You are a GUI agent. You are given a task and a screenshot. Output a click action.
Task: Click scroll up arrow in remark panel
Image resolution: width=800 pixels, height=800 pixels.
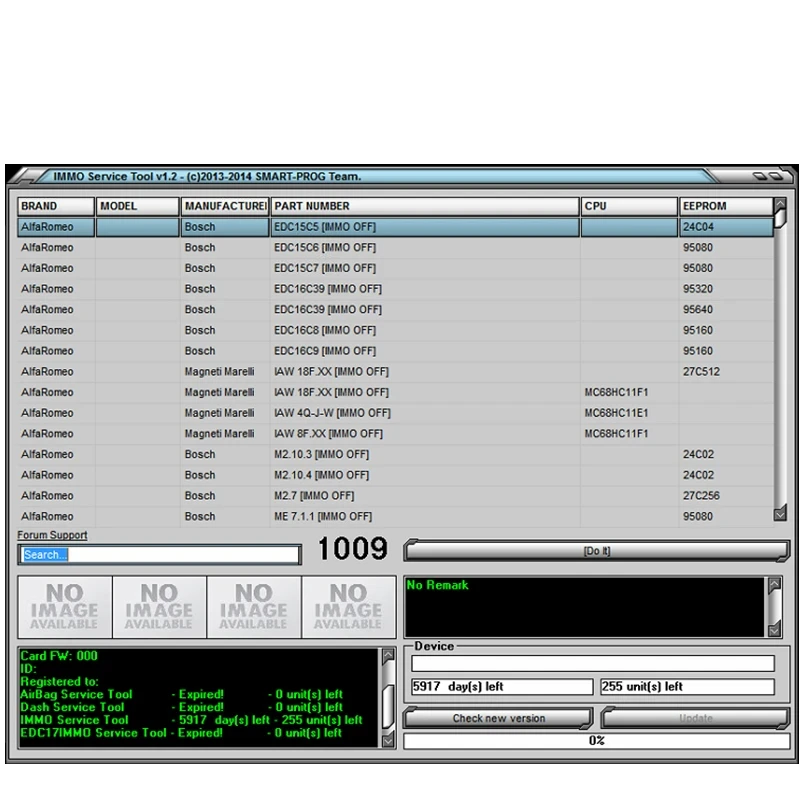[774, 584]
